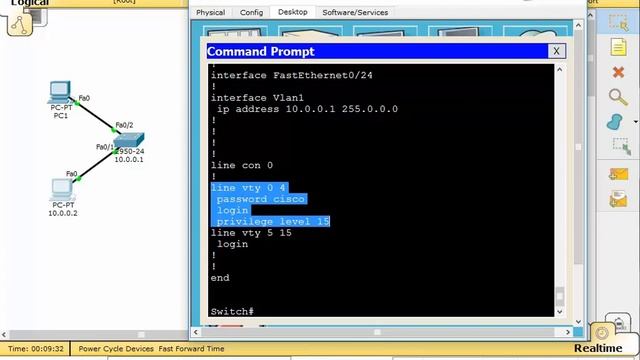The width and height of the screenshot is (640, 360).
Task: Click Fast Forward Time
Action: [191, 349]
